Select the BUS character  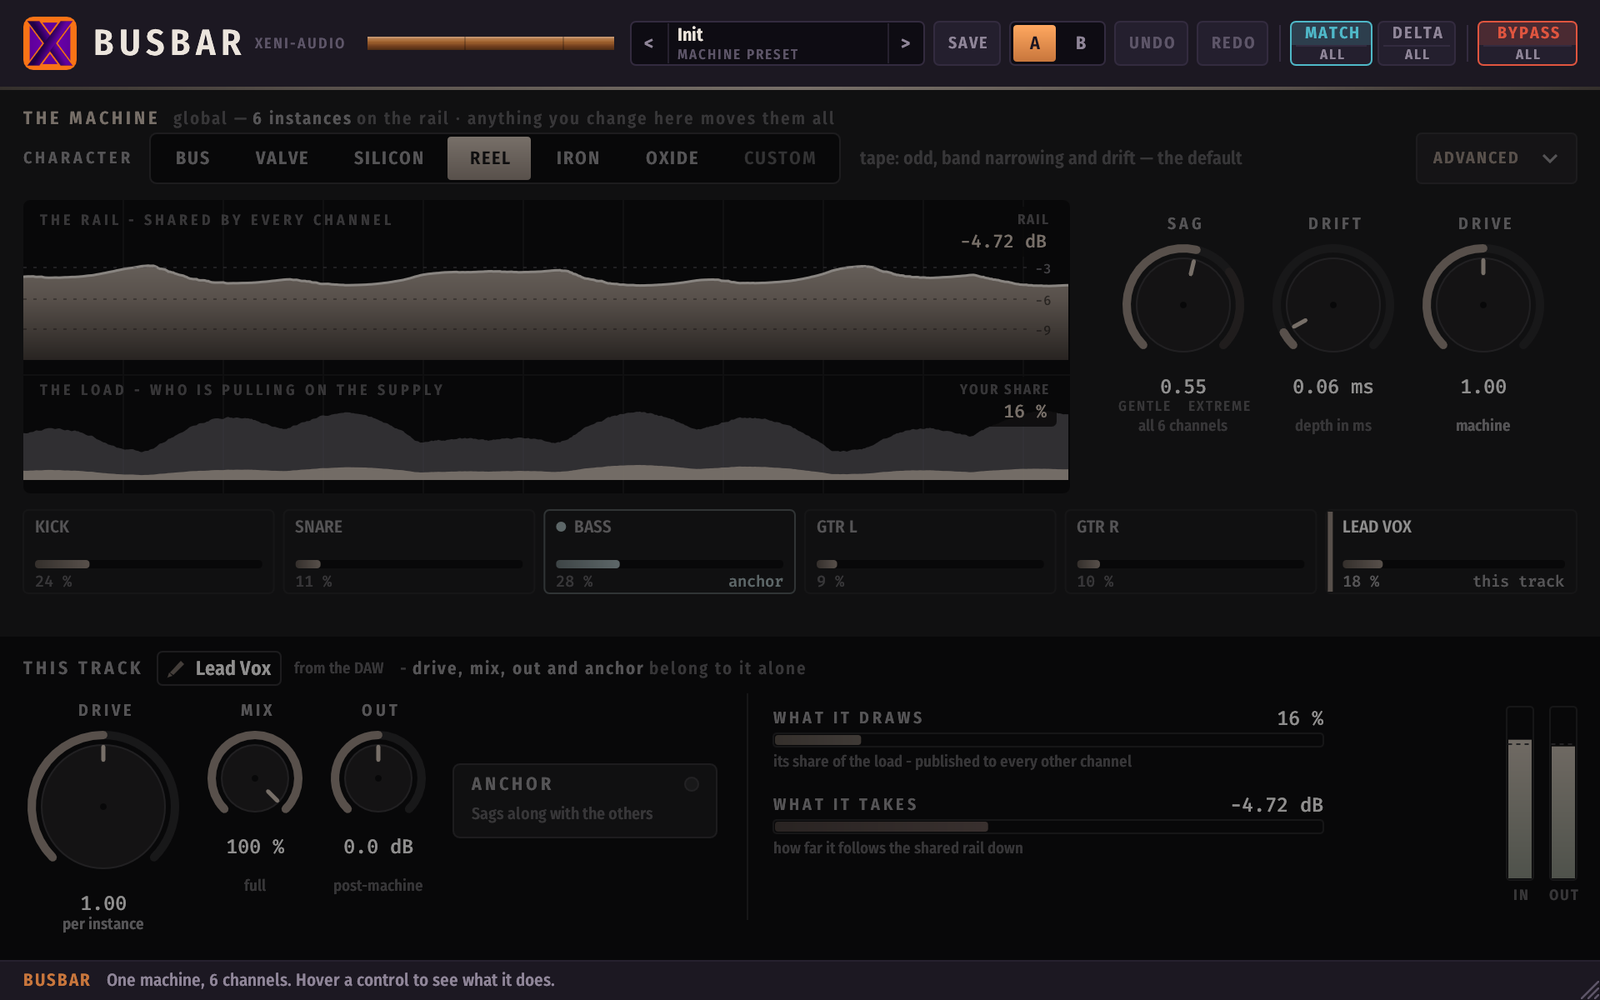pos(193,158)
